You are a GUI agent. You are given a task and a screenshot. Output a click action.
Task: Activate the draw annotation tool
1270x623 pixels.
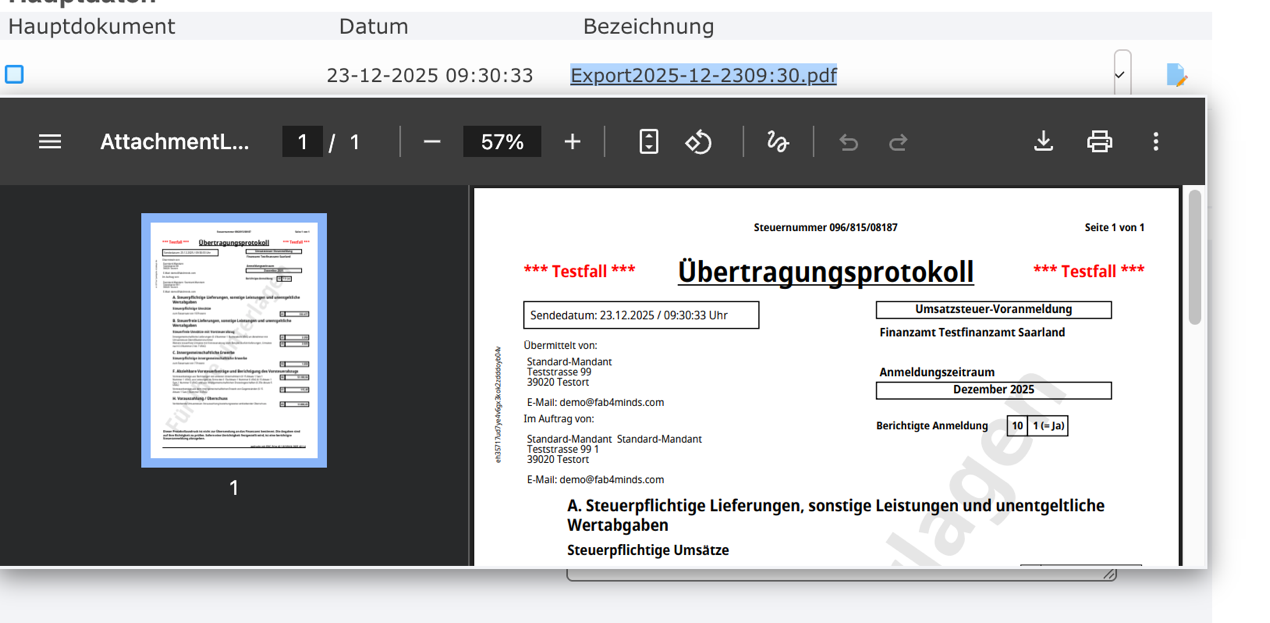coord(778,142)
